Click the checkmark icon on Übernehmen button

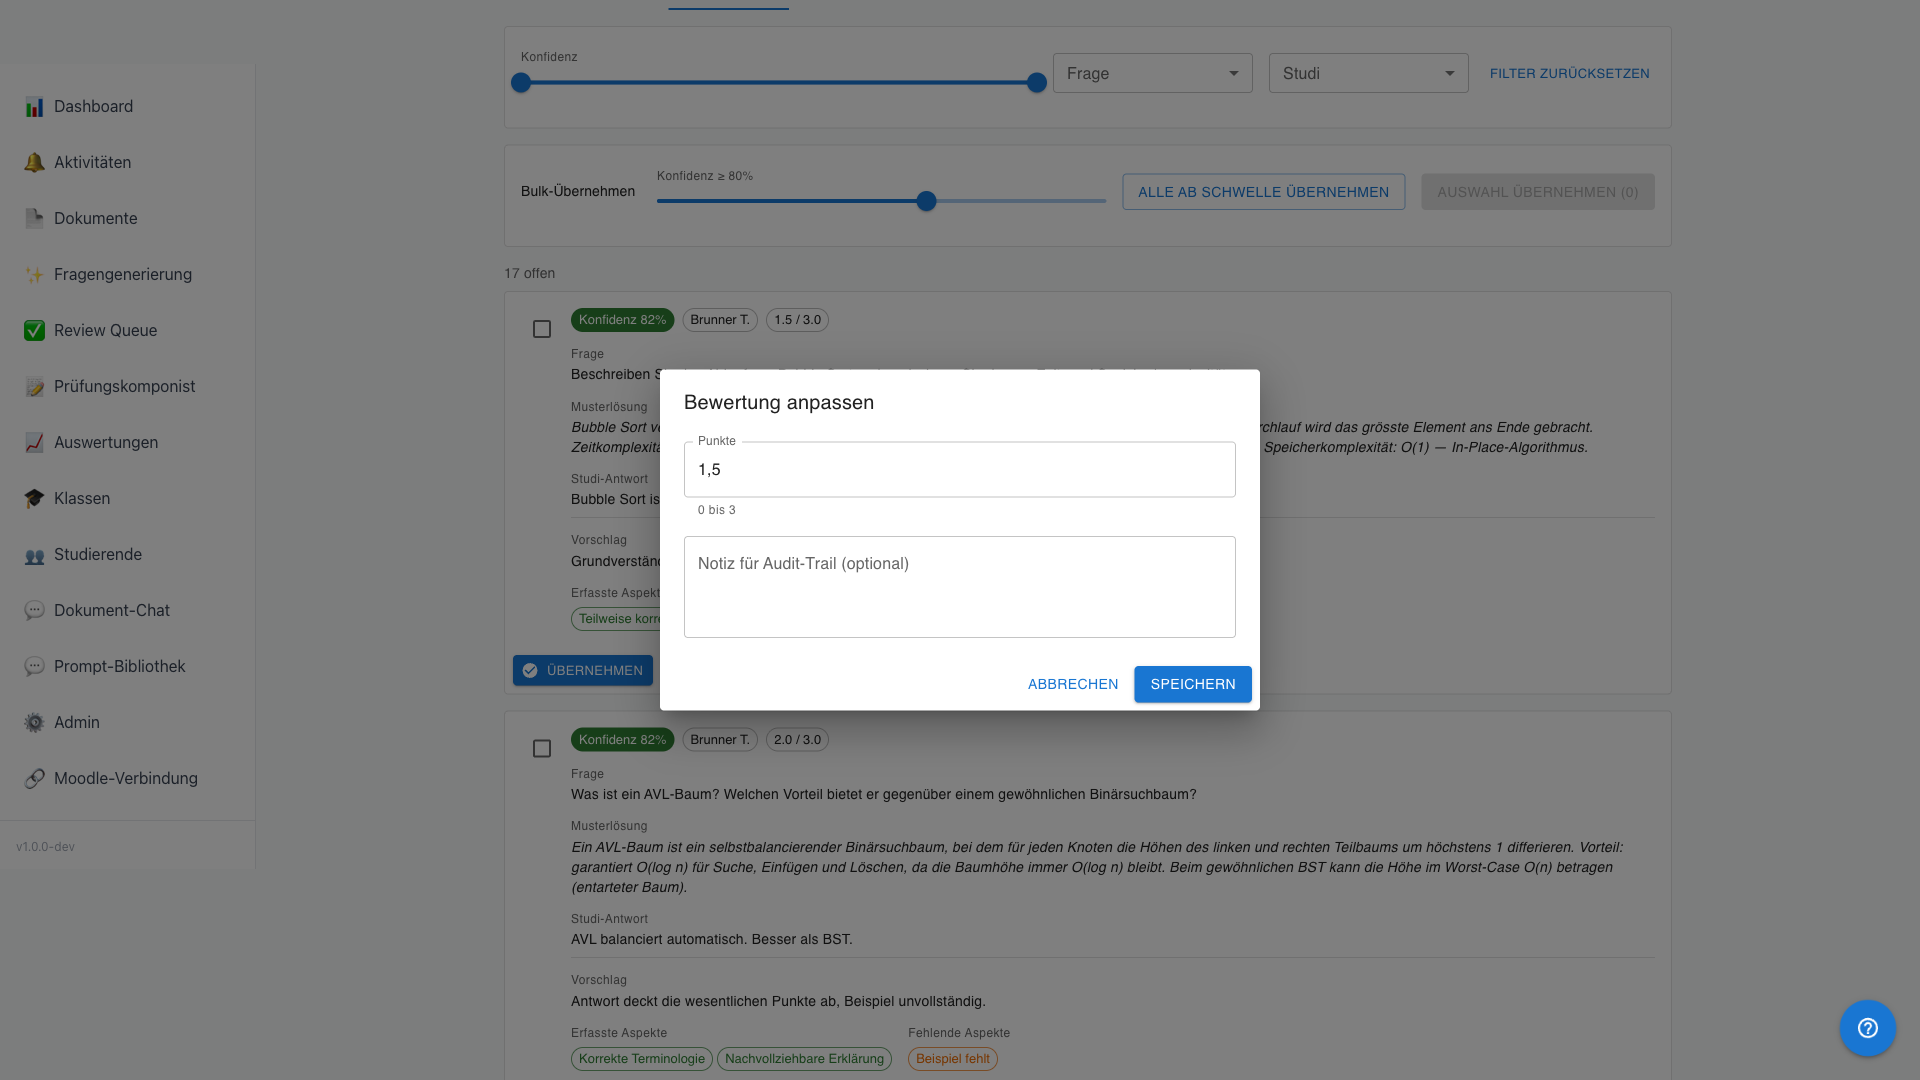pyautogui.click(x=530, y=671)
